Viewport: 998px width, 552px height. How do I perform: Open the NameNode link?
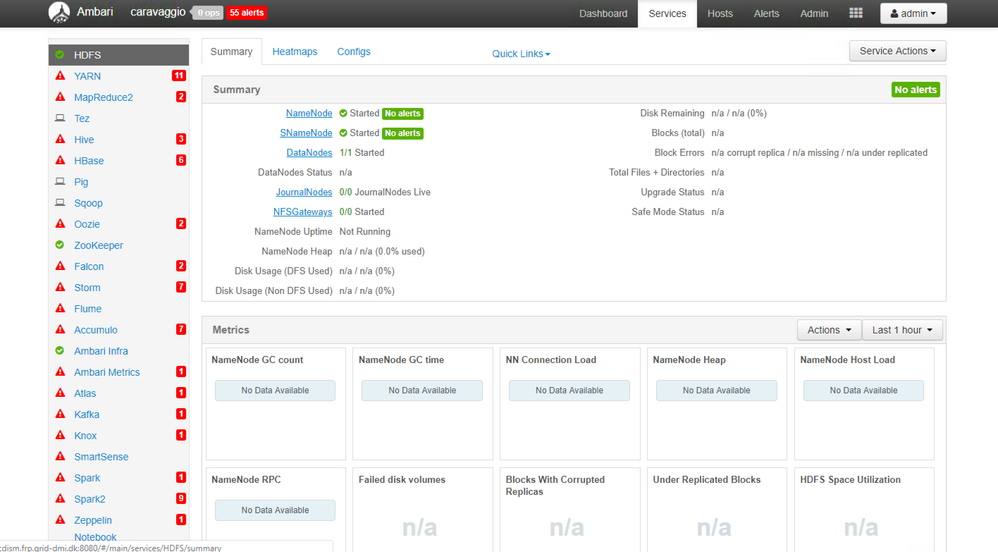(x=309, y=113)
